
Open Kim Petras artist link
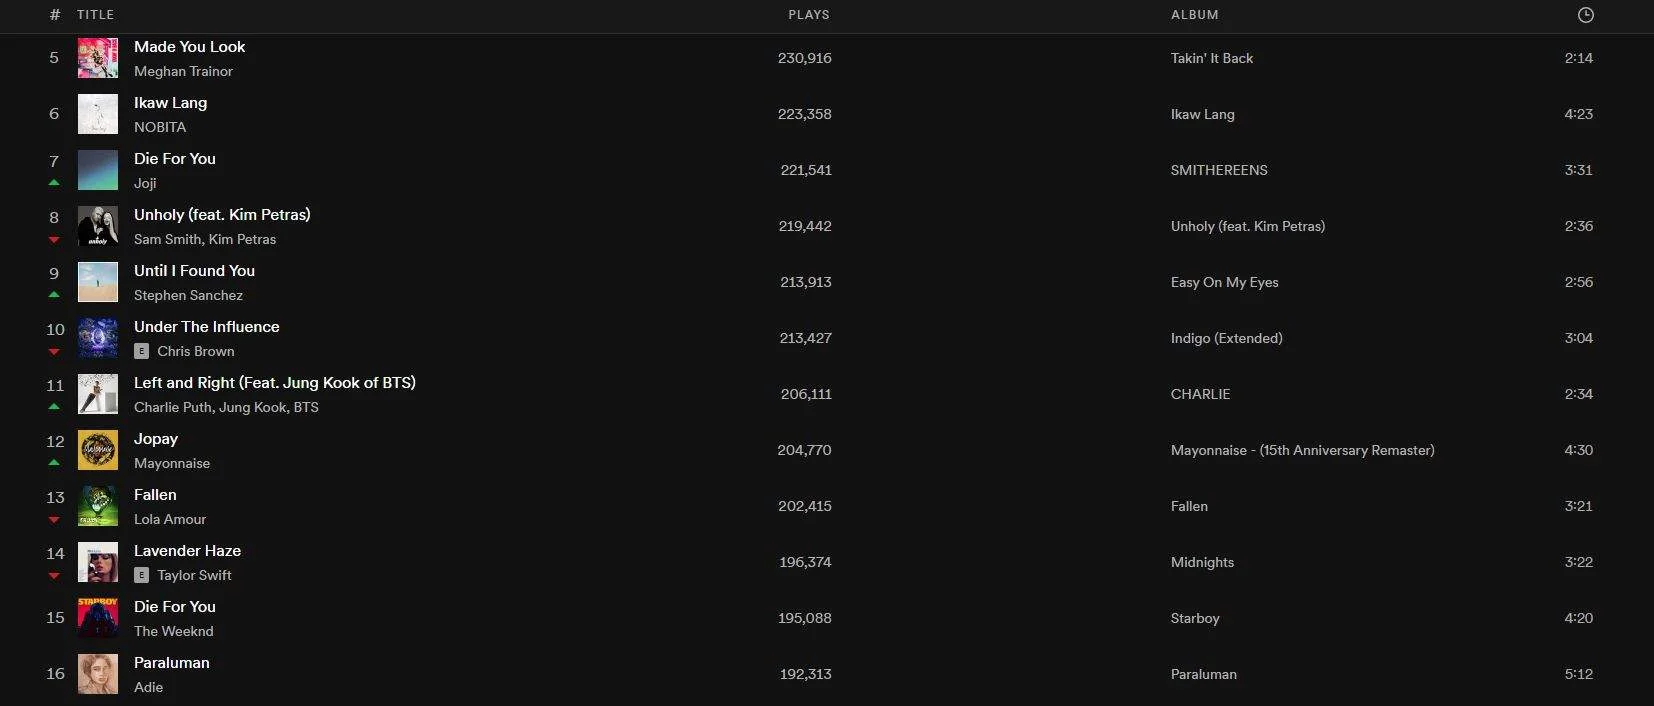coord(242,239)
